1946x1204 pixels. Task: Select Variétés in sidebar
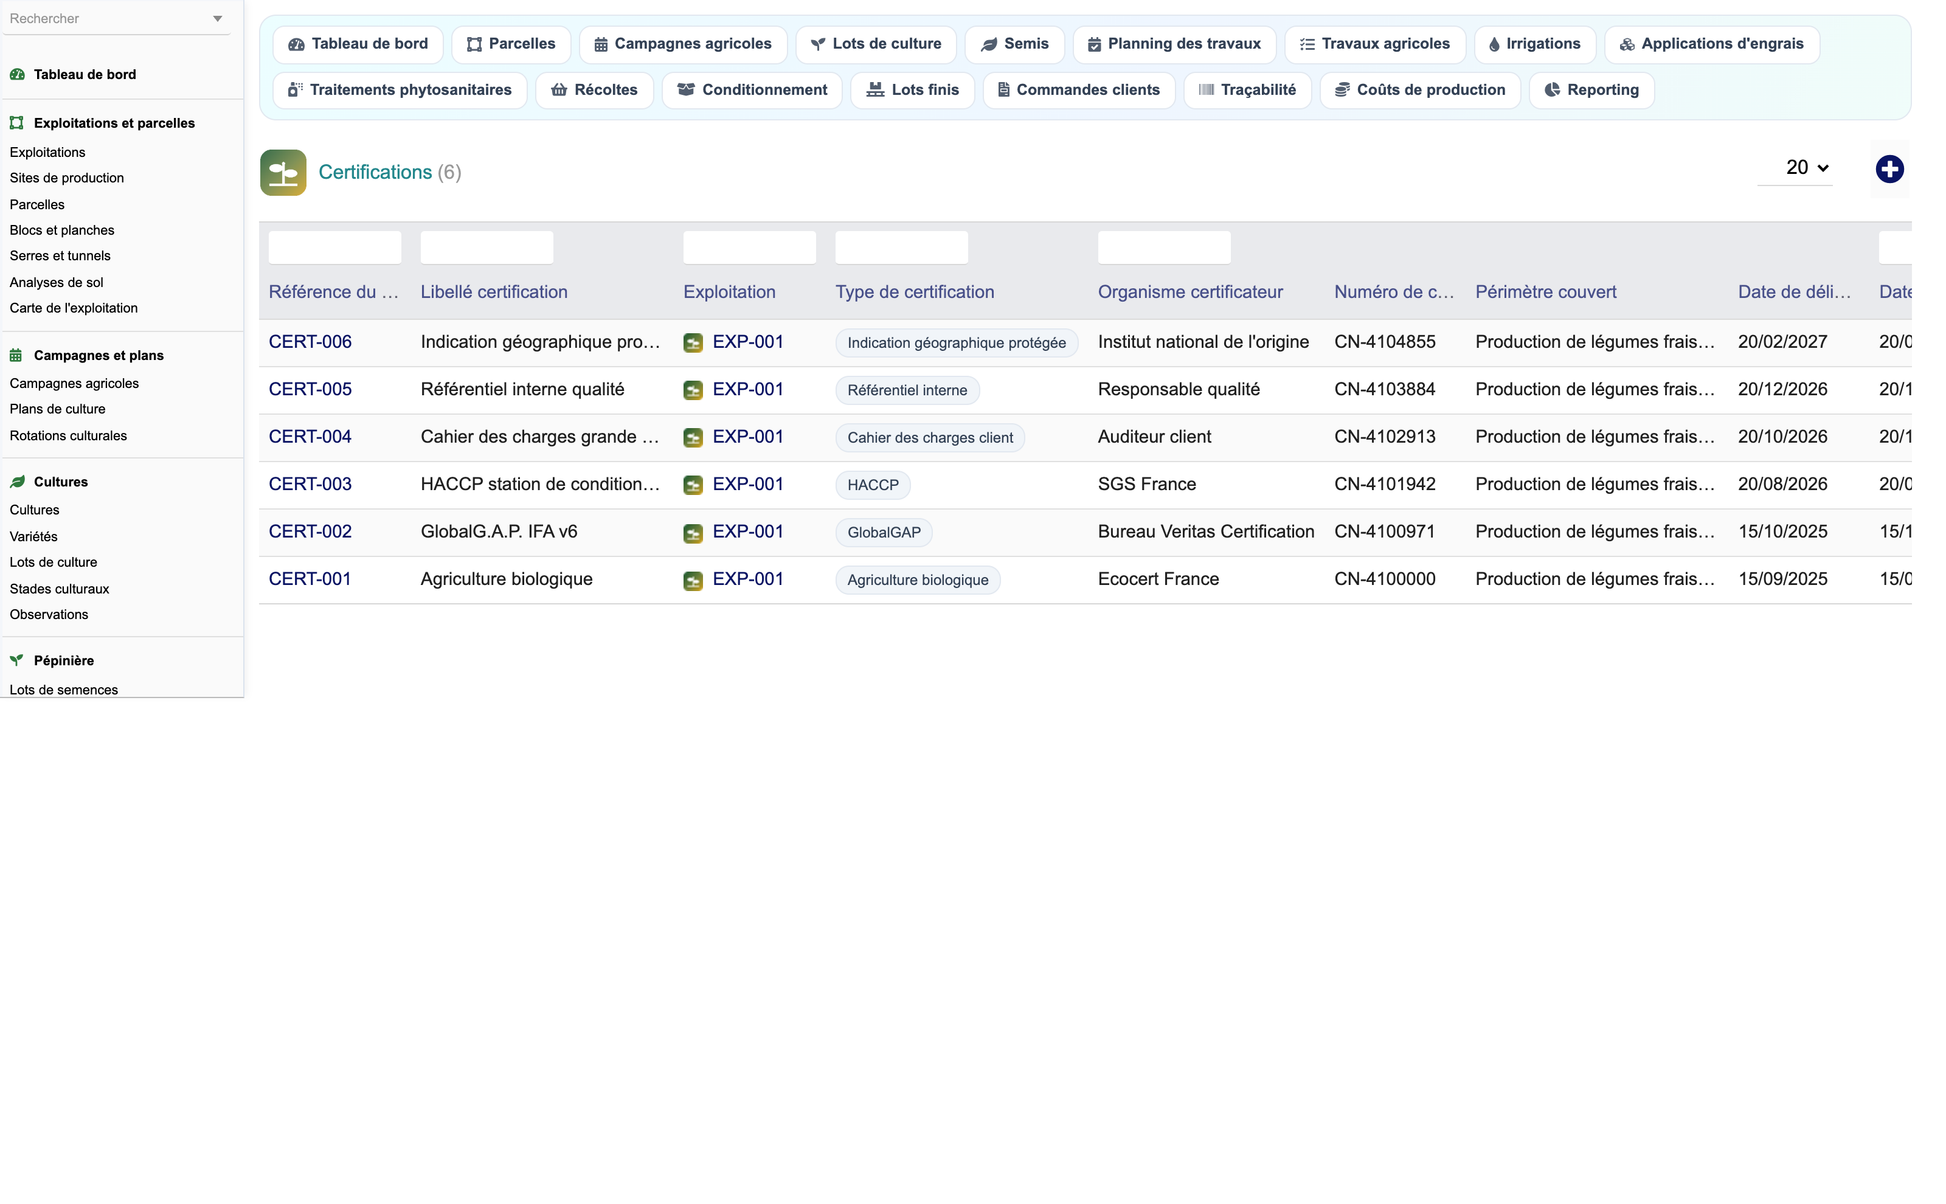point(33,537)
